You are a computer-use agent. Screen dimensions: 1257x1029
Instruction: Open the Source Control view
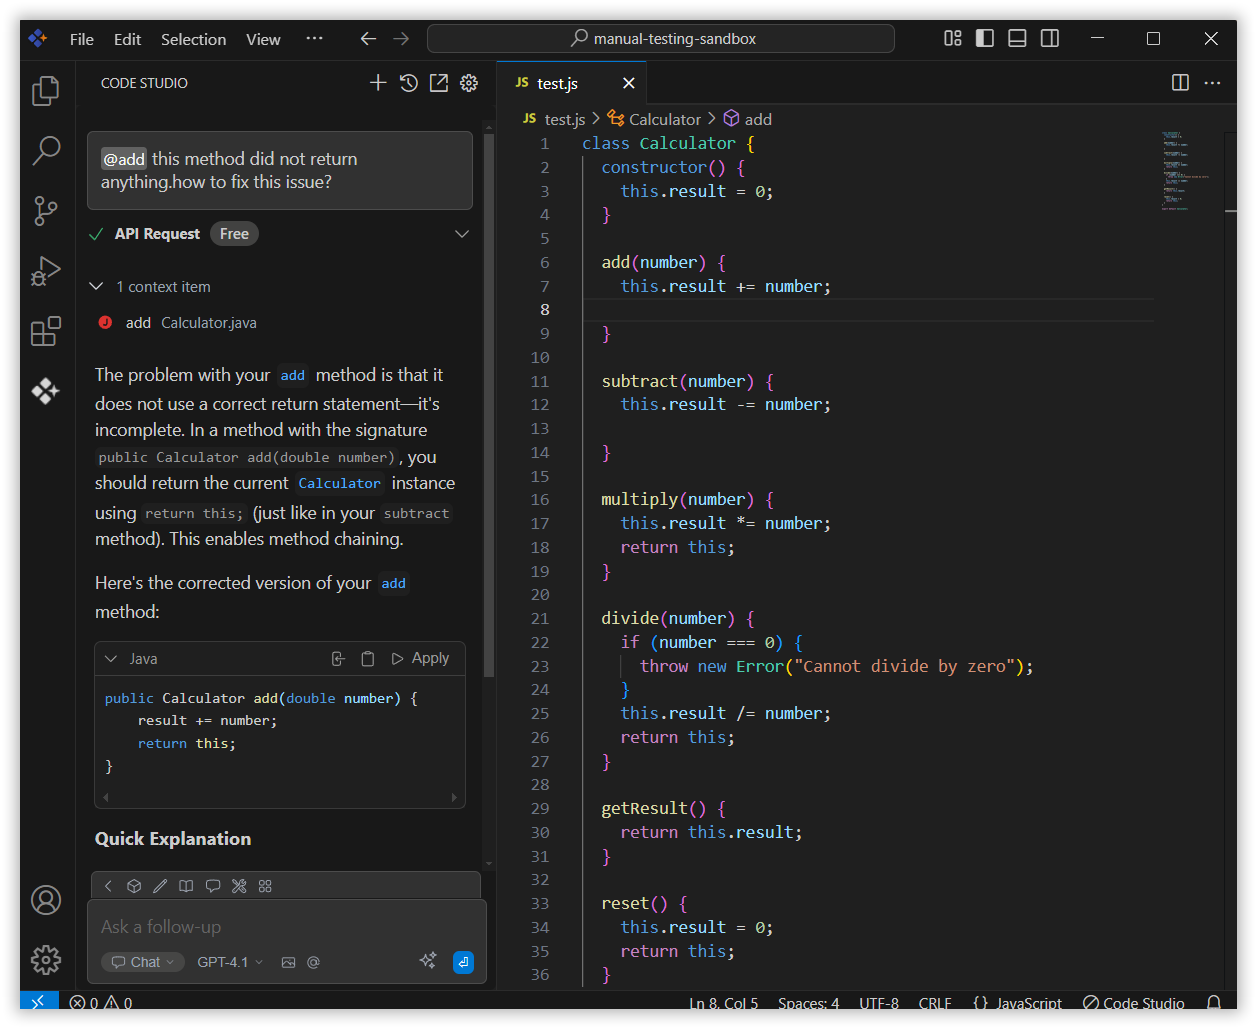point(46,211)
